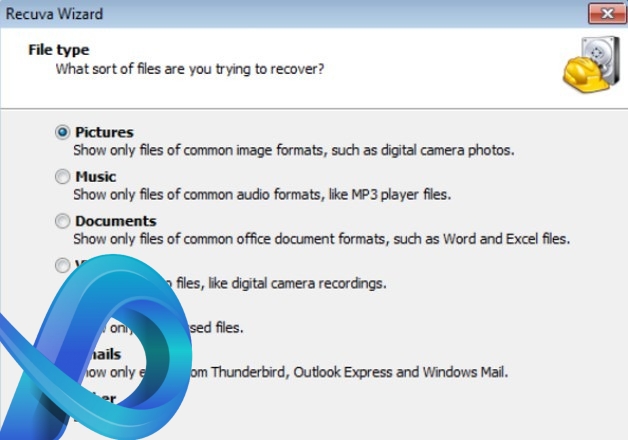
Task: Close the Recuva Wizard window
Action: tap(607, 13)
